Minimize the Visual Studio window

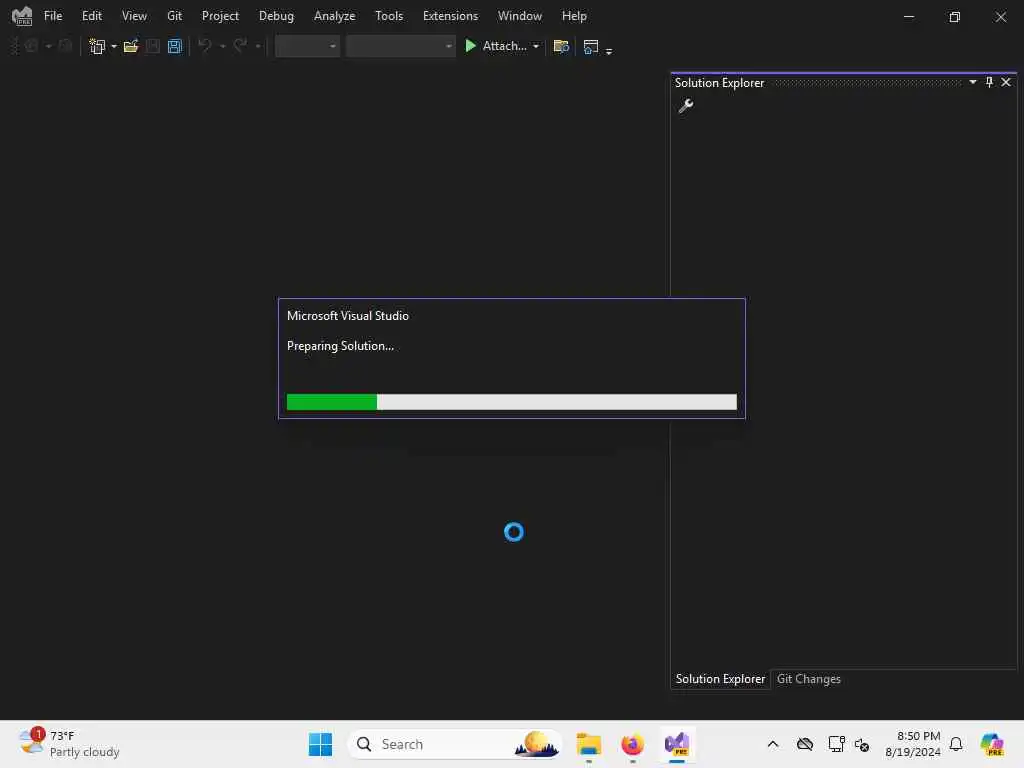(x=908, y=16)
